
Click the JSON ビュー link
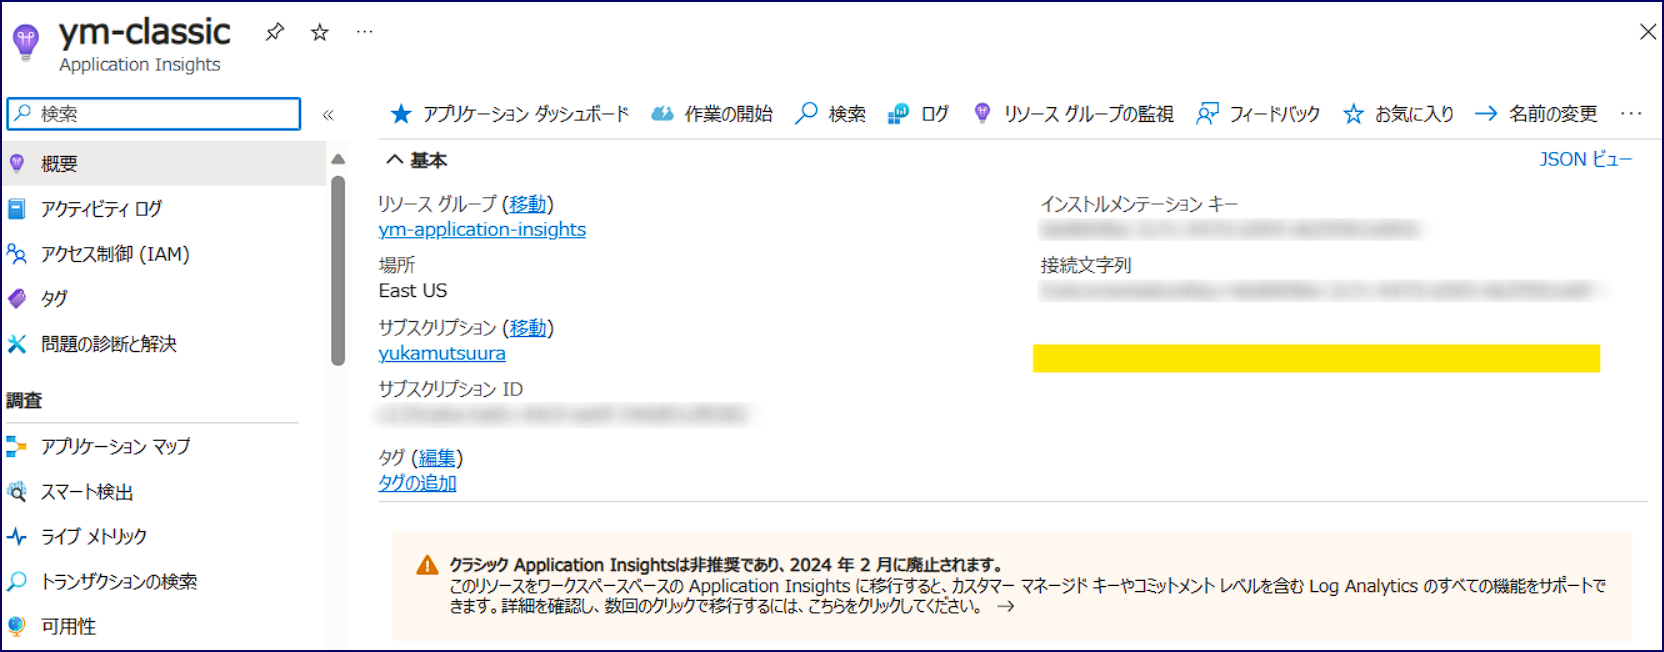coord(1585,160)
